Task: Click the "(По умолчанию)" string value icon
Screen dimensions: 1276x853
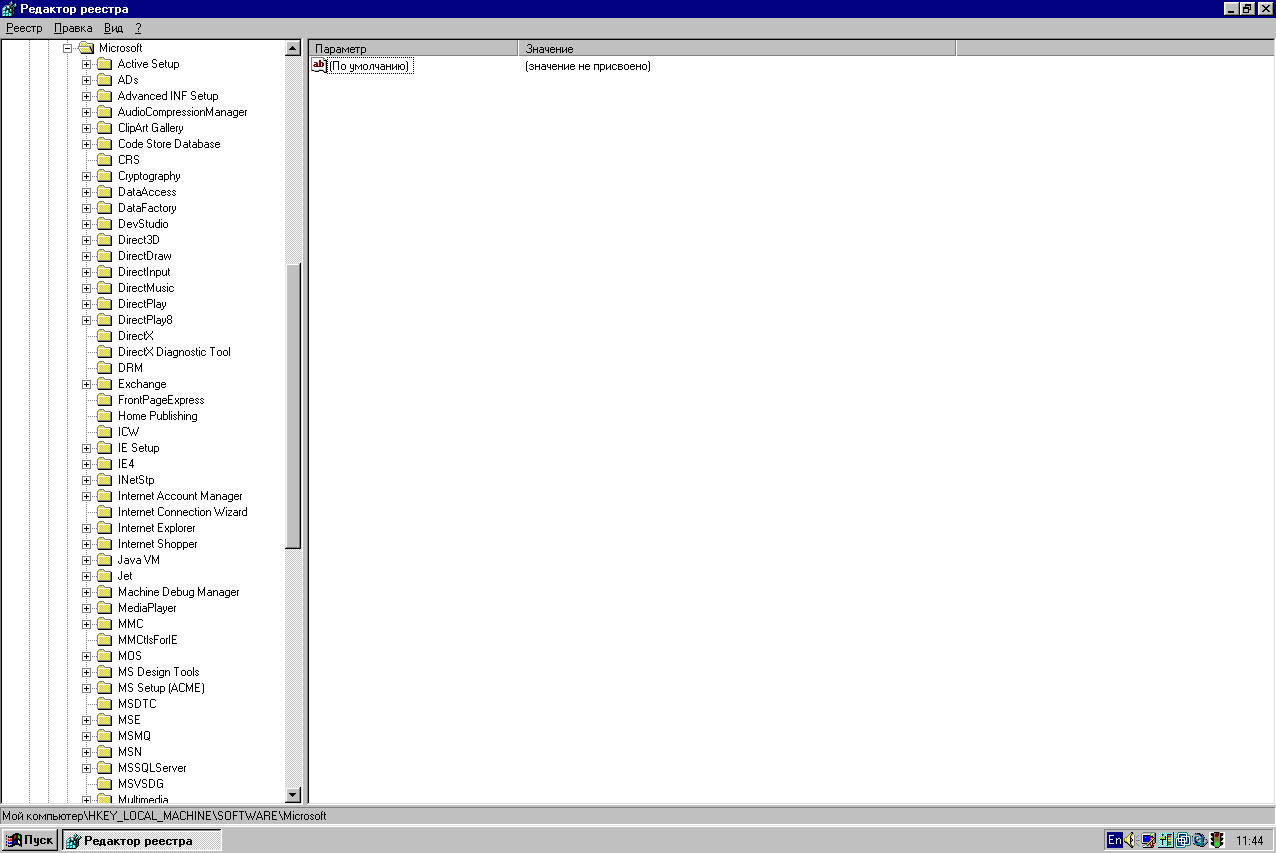Action: point(319,66)
